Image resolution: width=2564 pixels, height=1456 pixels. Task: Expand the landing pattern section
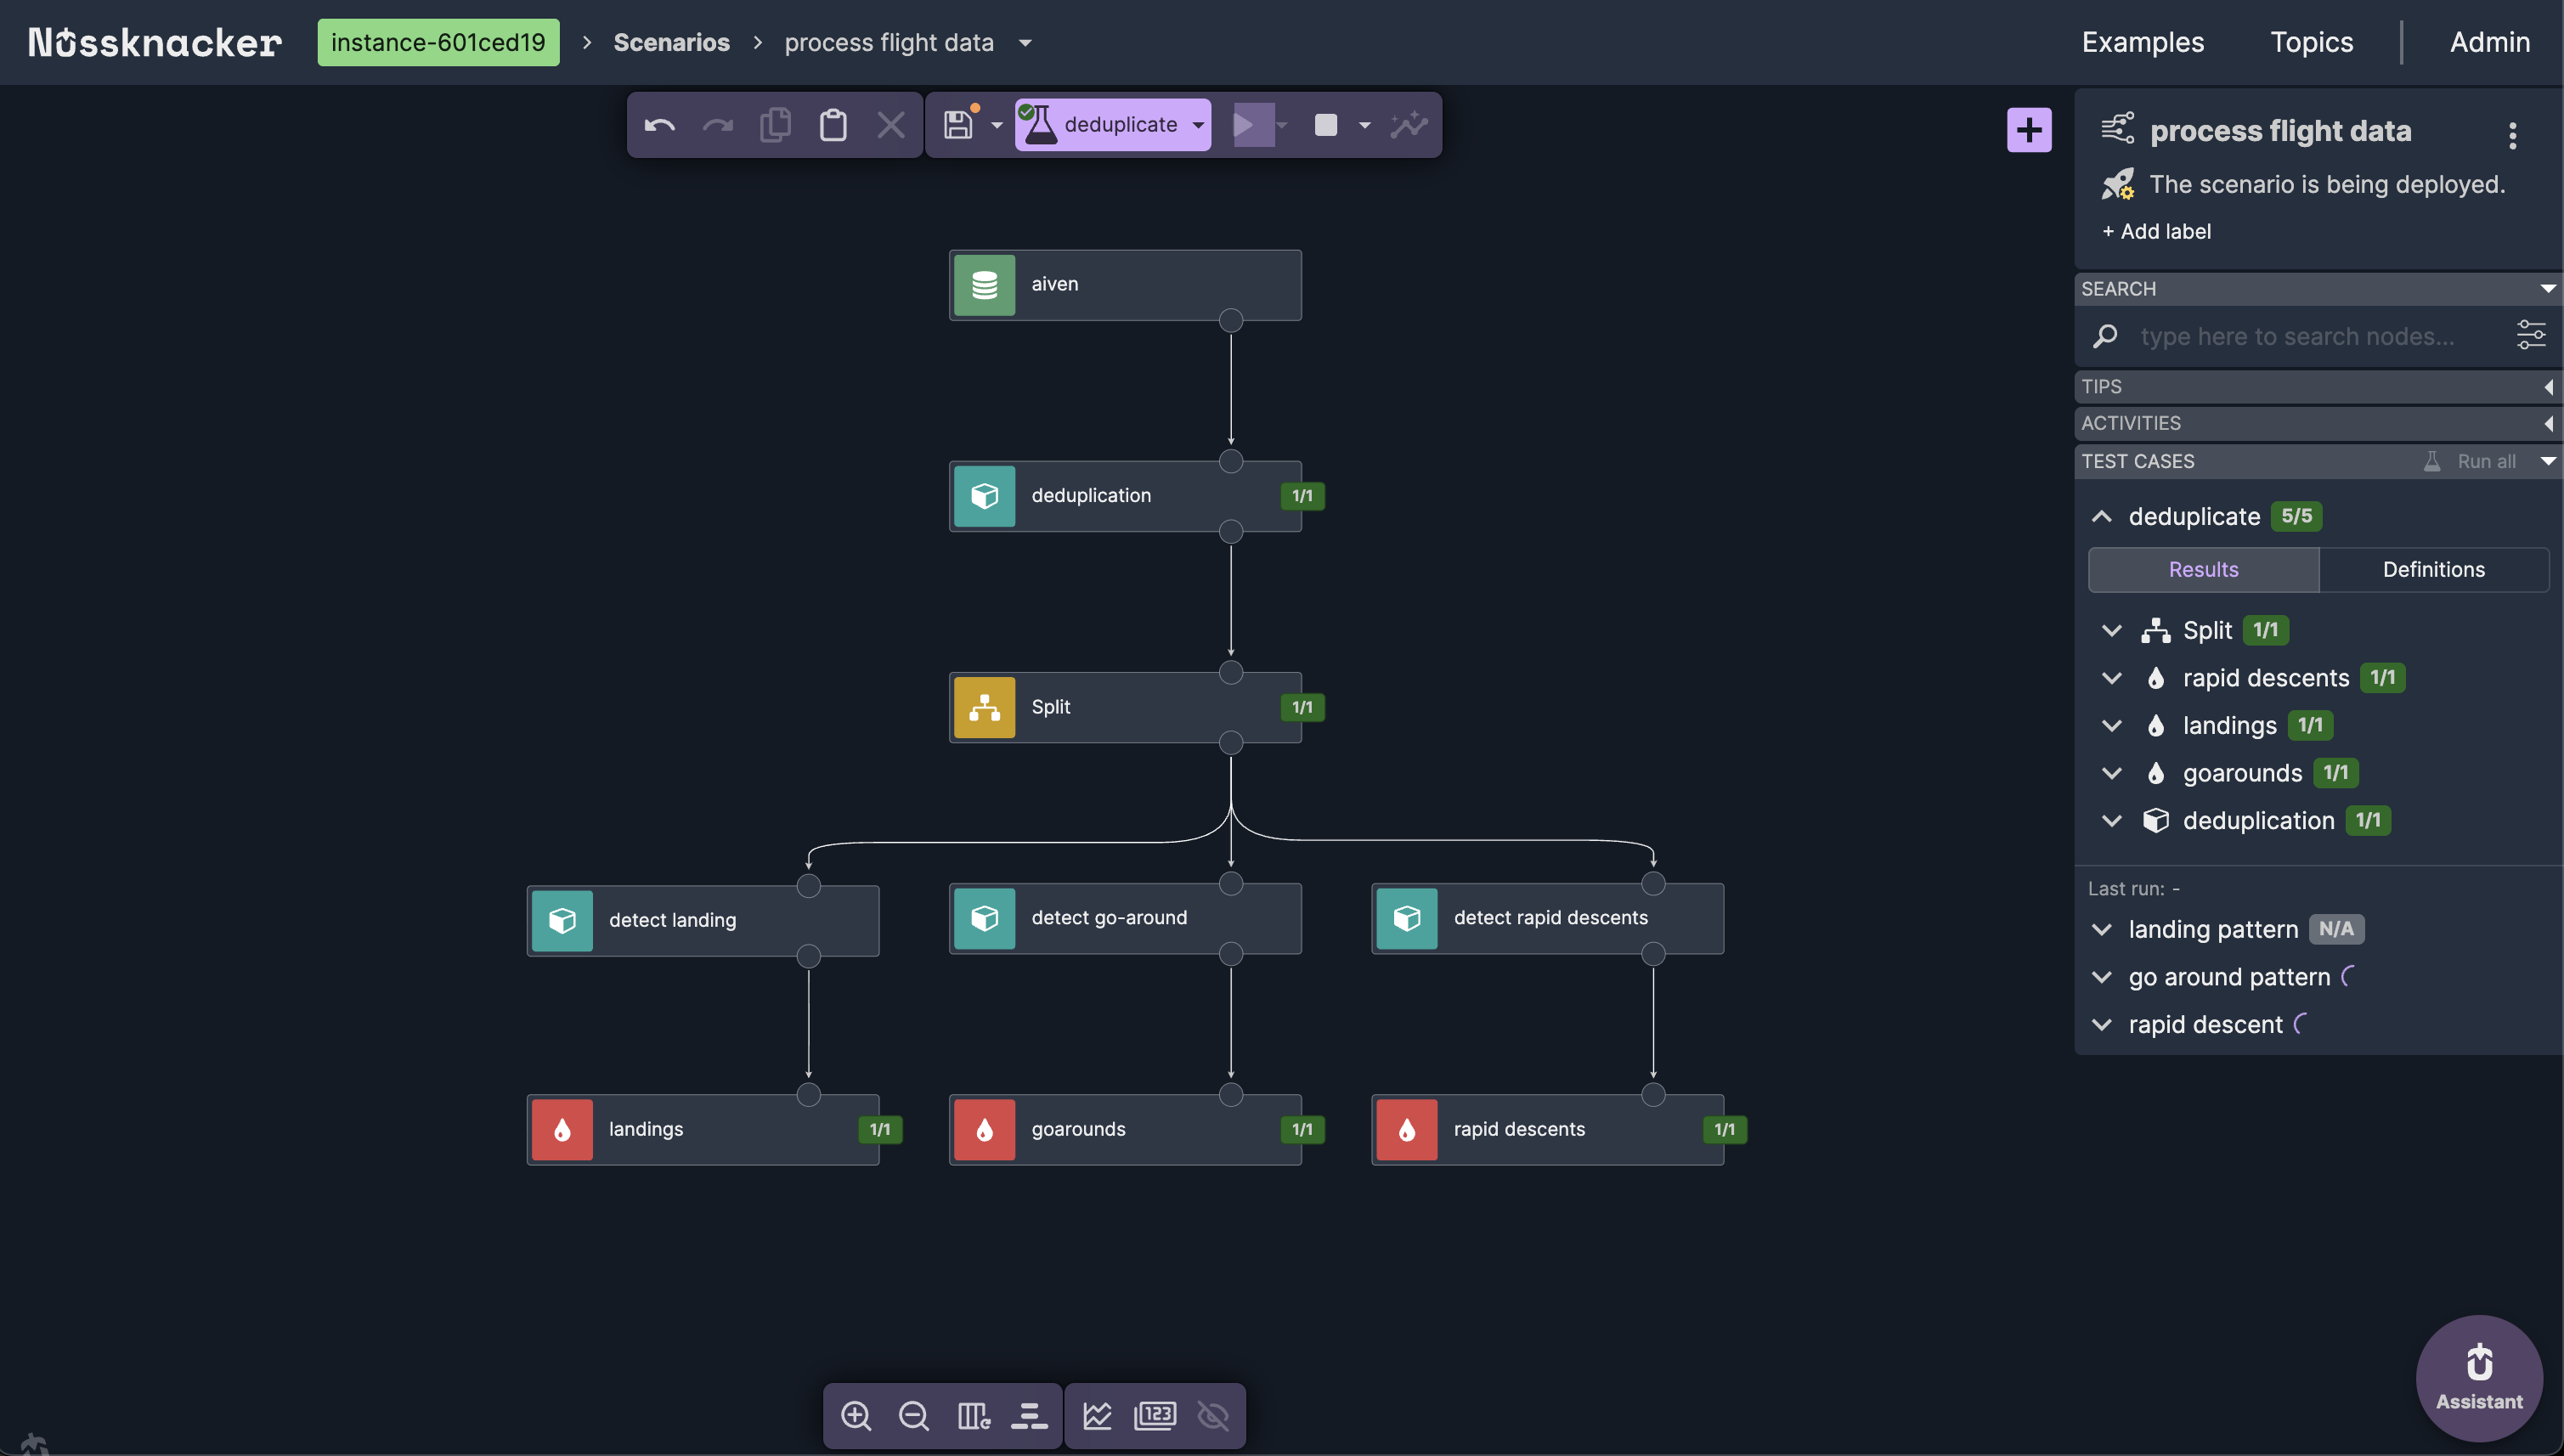coord(2101,929)
